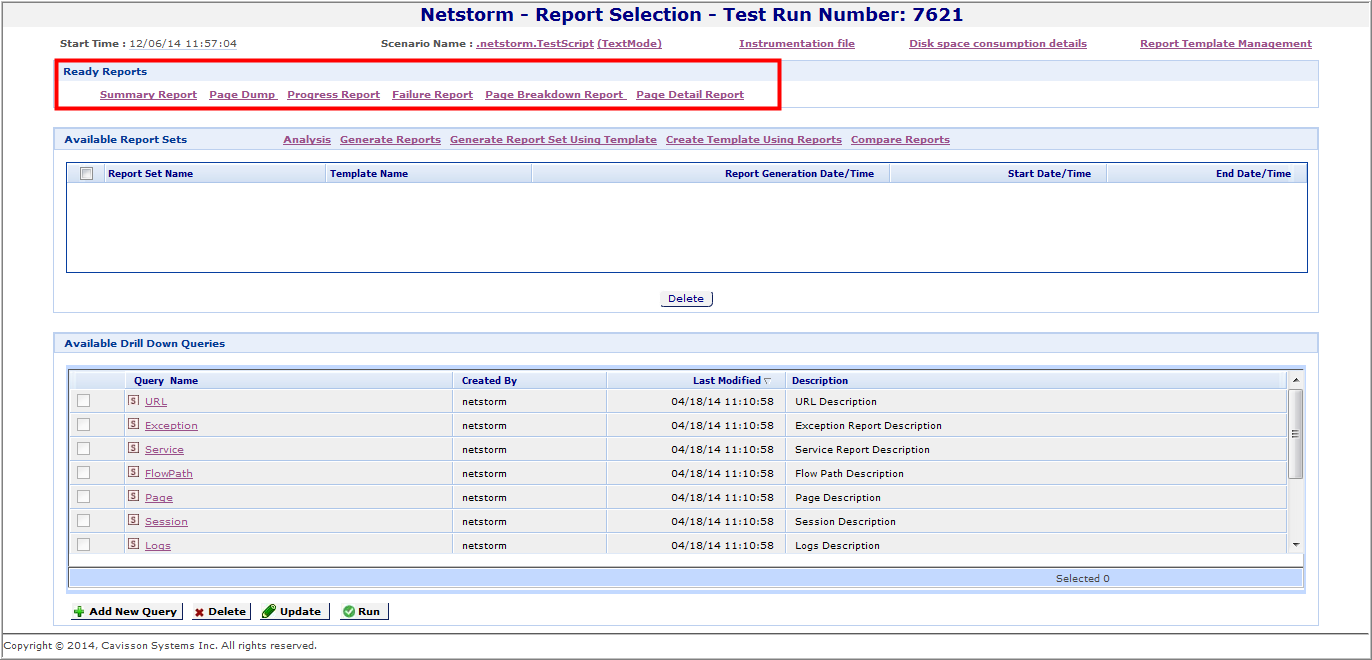Click Delete button beside Add New Query
Screen dimensions: 1372x660
click(x=220, y=611)
